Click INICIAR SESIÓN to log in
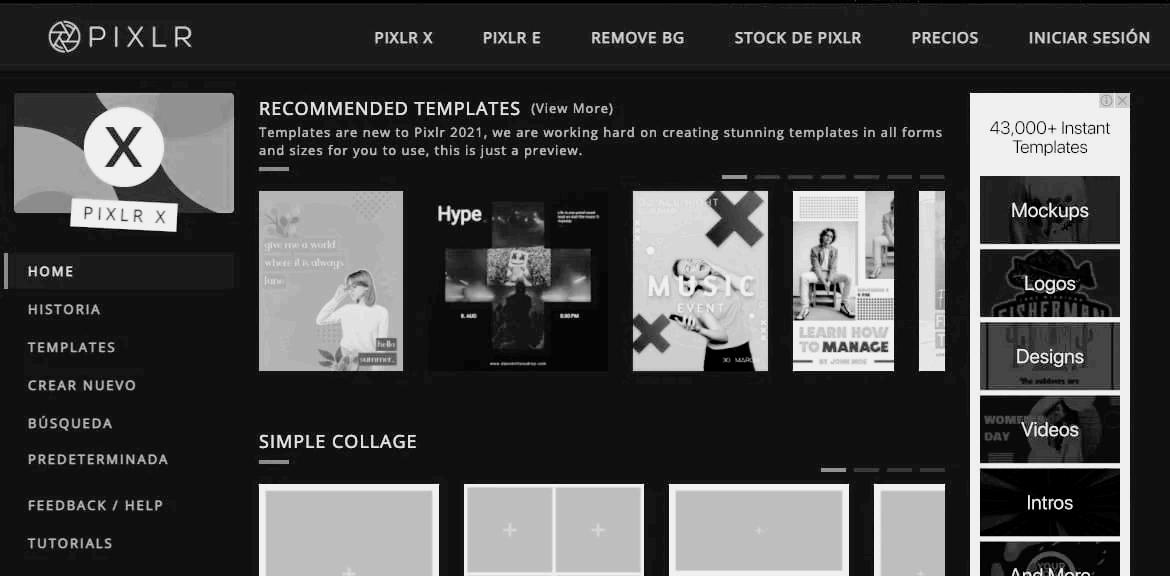1170x576 pixels. coord(1089,37)
